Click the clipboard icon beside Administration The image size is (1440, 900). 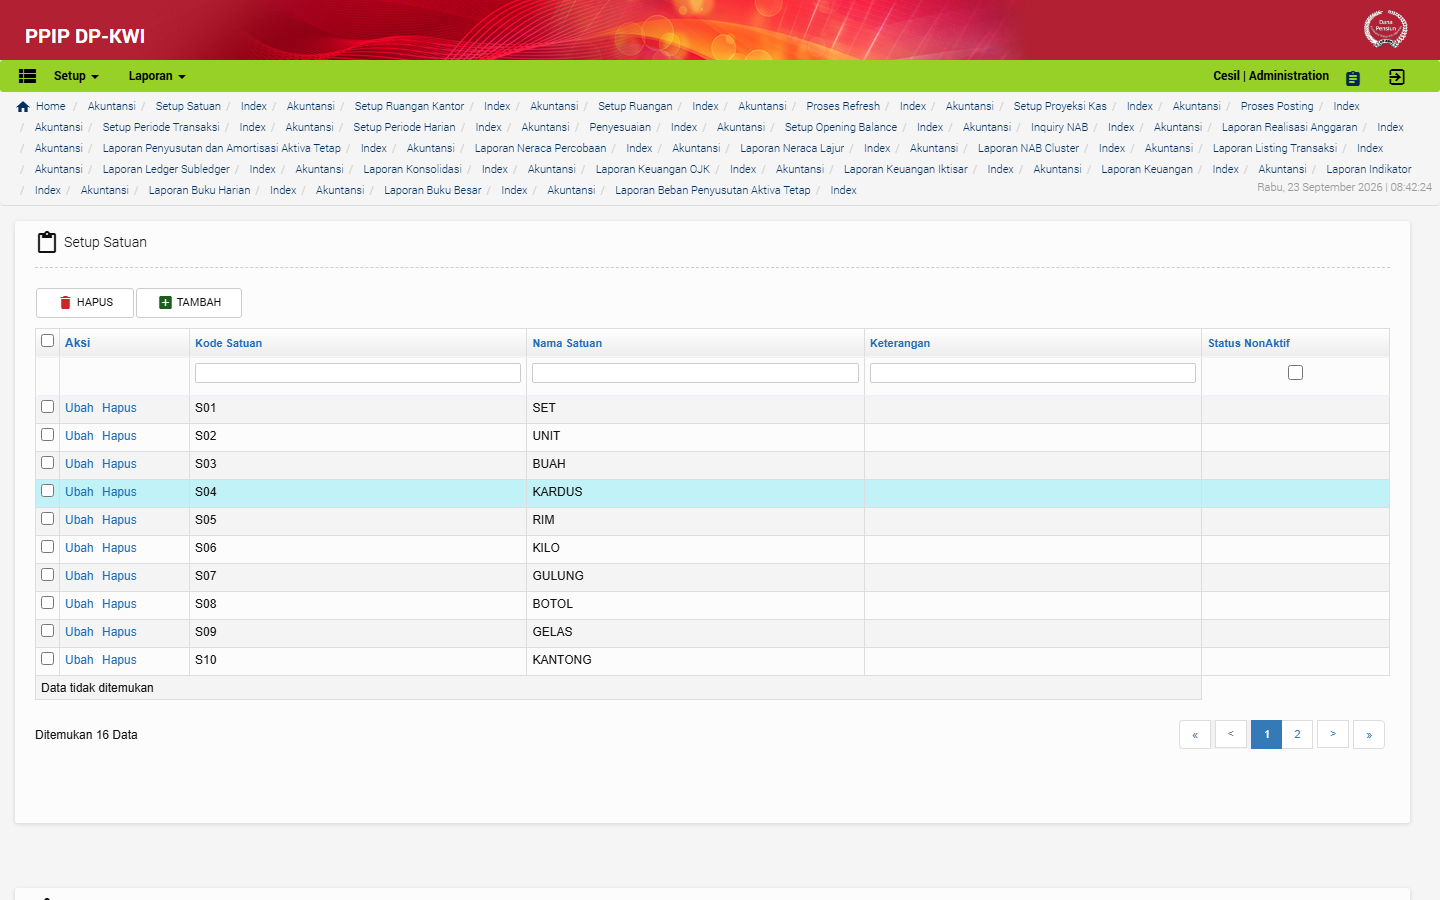click(x=1353, y=78)
